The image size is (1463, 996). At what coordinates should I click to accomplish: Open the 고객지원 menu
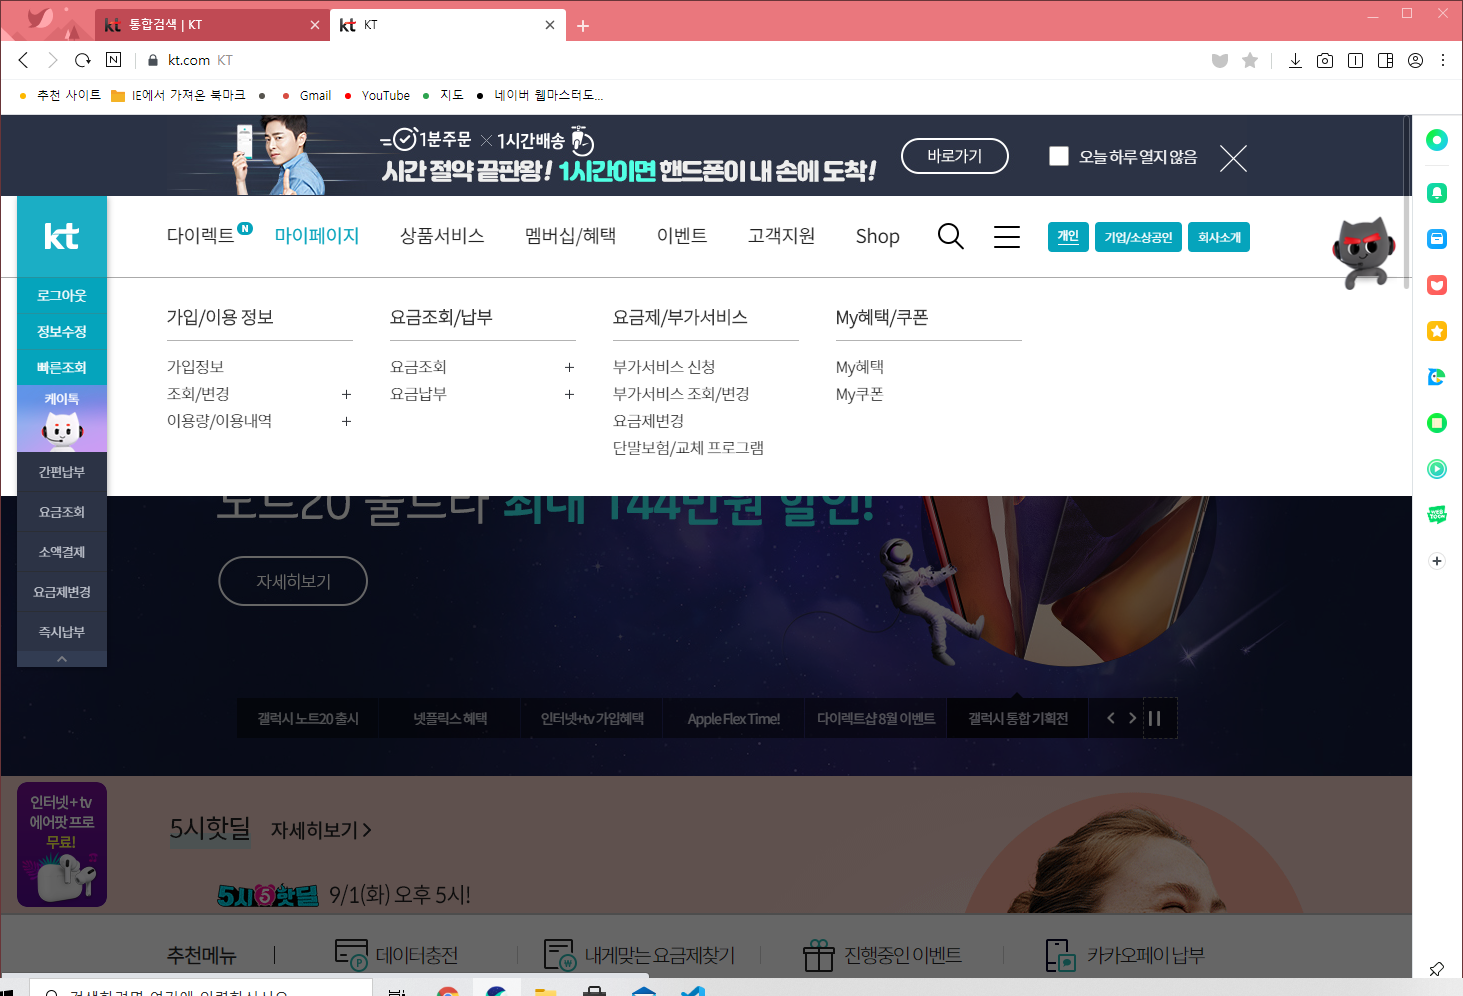782,236
